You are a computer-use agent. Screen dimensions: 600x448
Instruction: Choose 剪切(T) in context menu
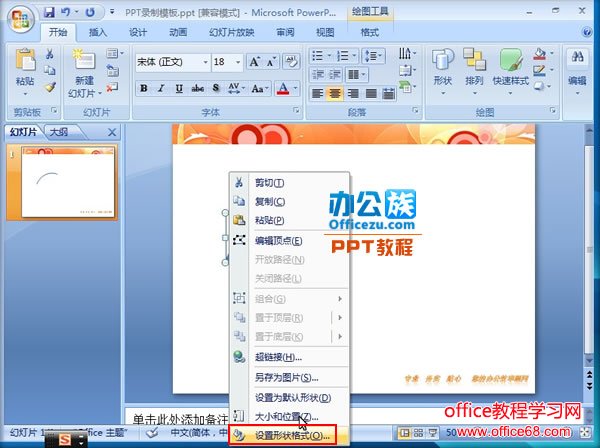pos(289,183)
